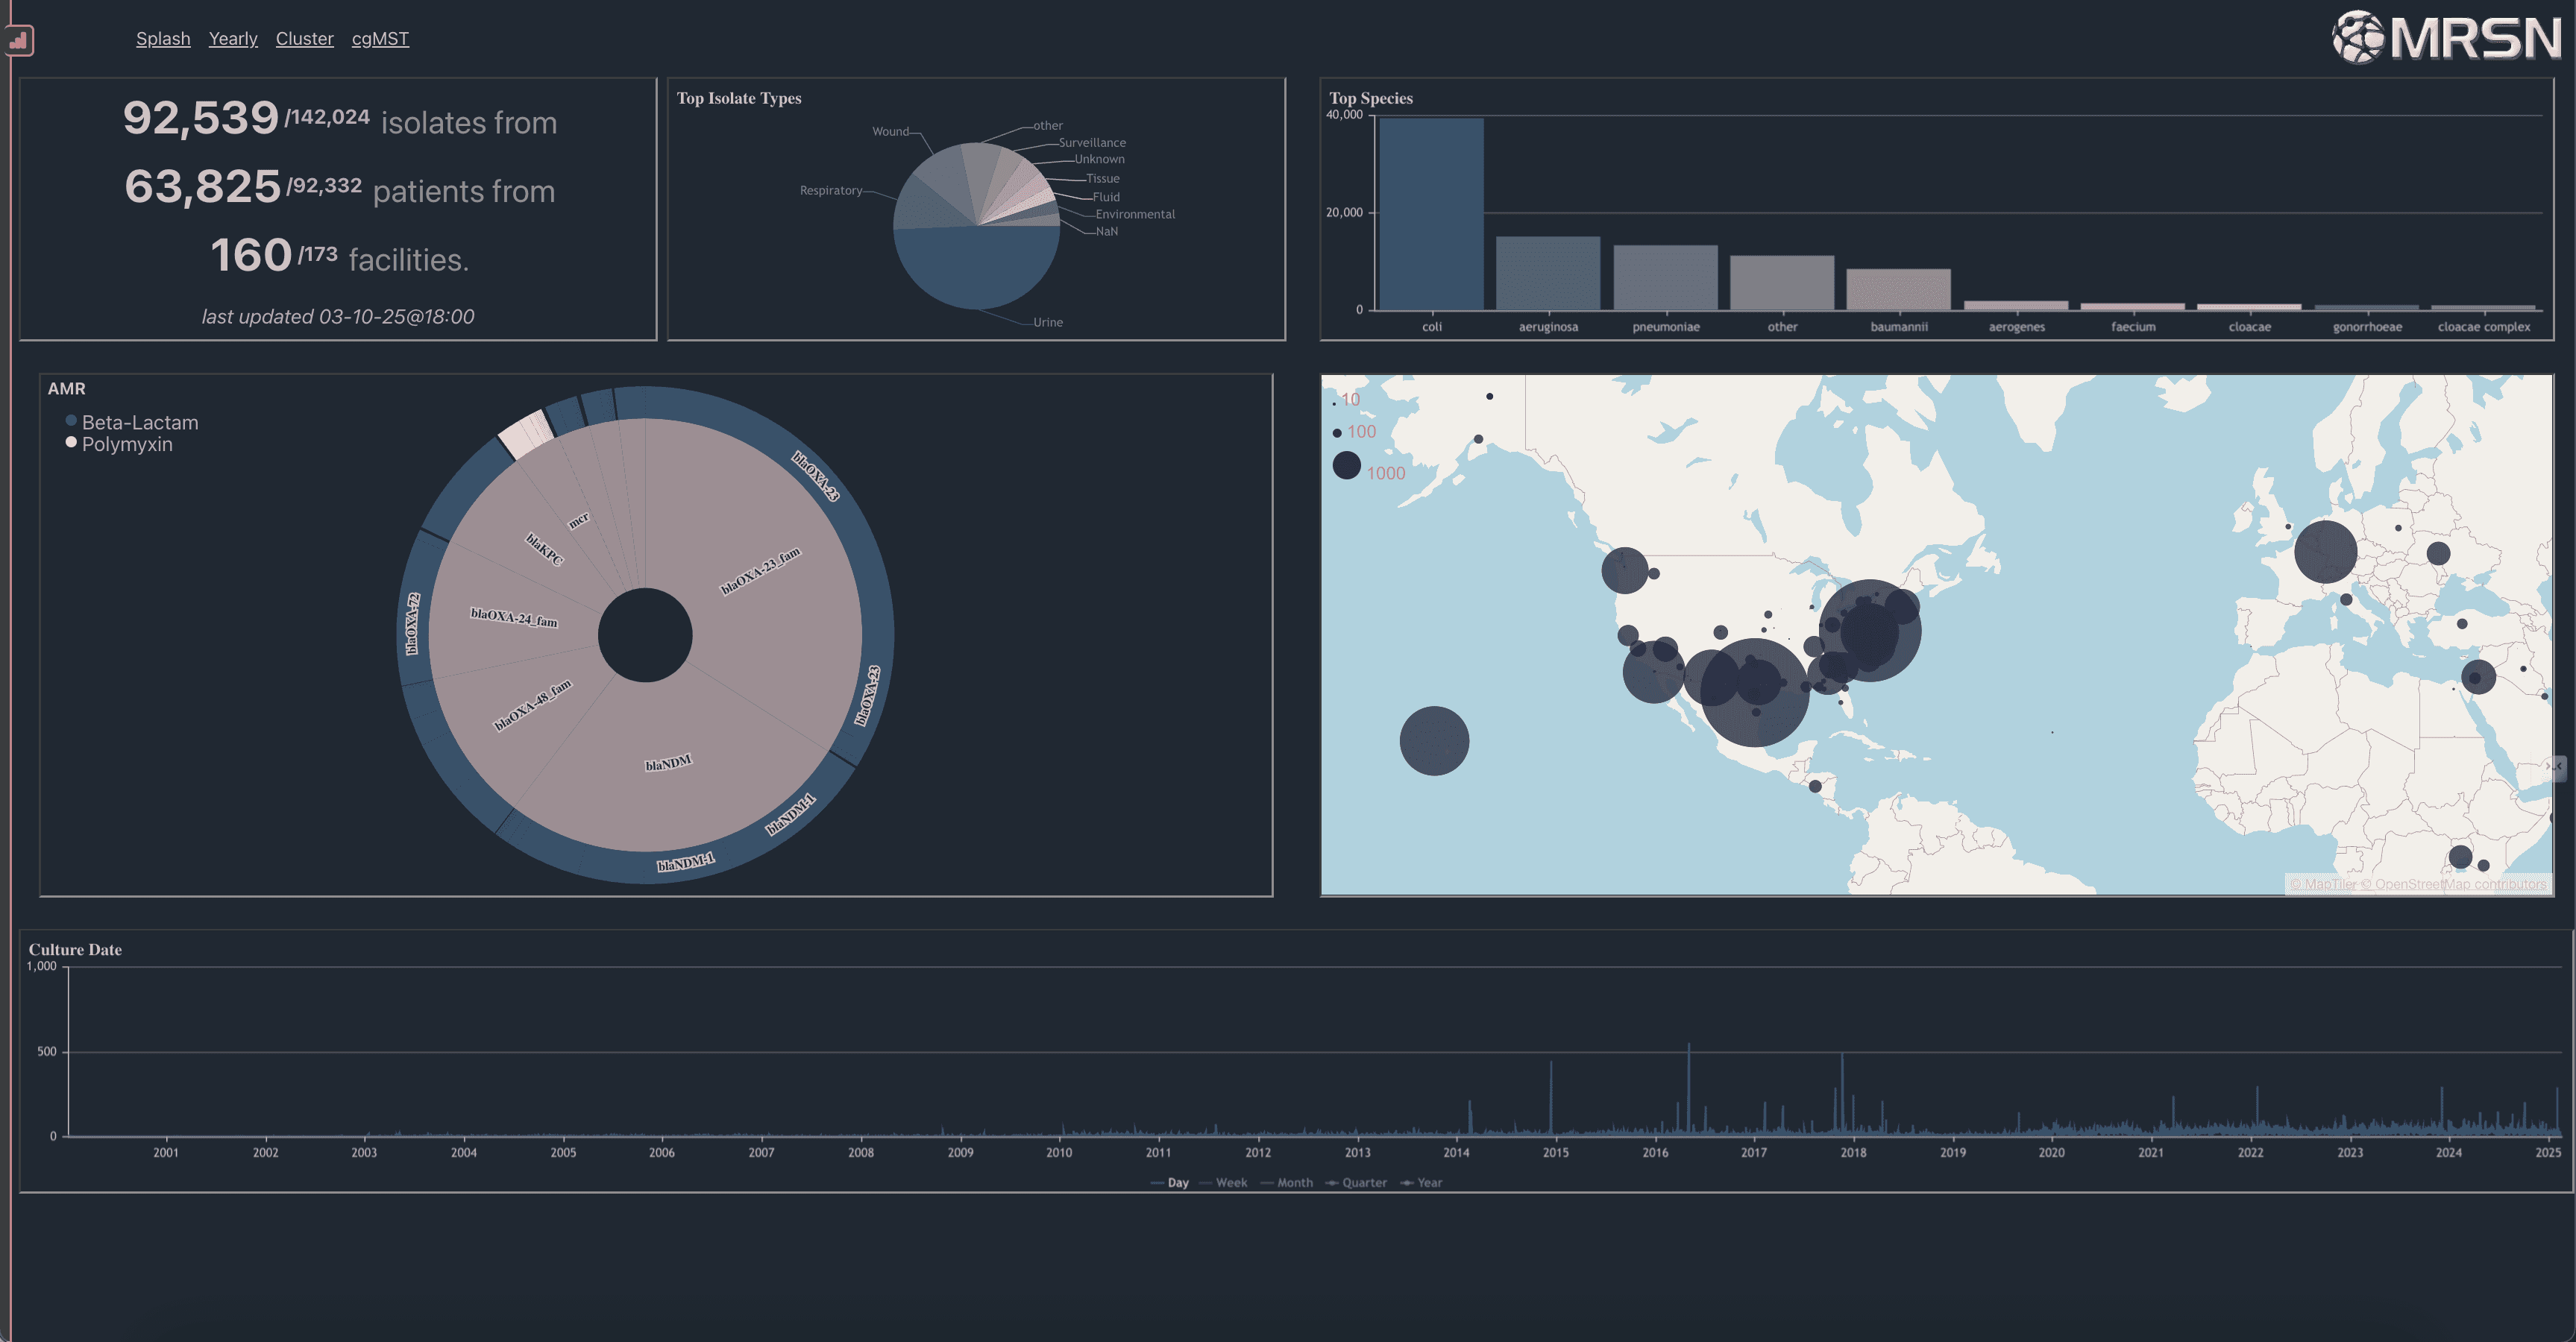Click the Hawaii bubble on the map
The height and width of the screenshot is (1342, 2576).
(1434, 741)
